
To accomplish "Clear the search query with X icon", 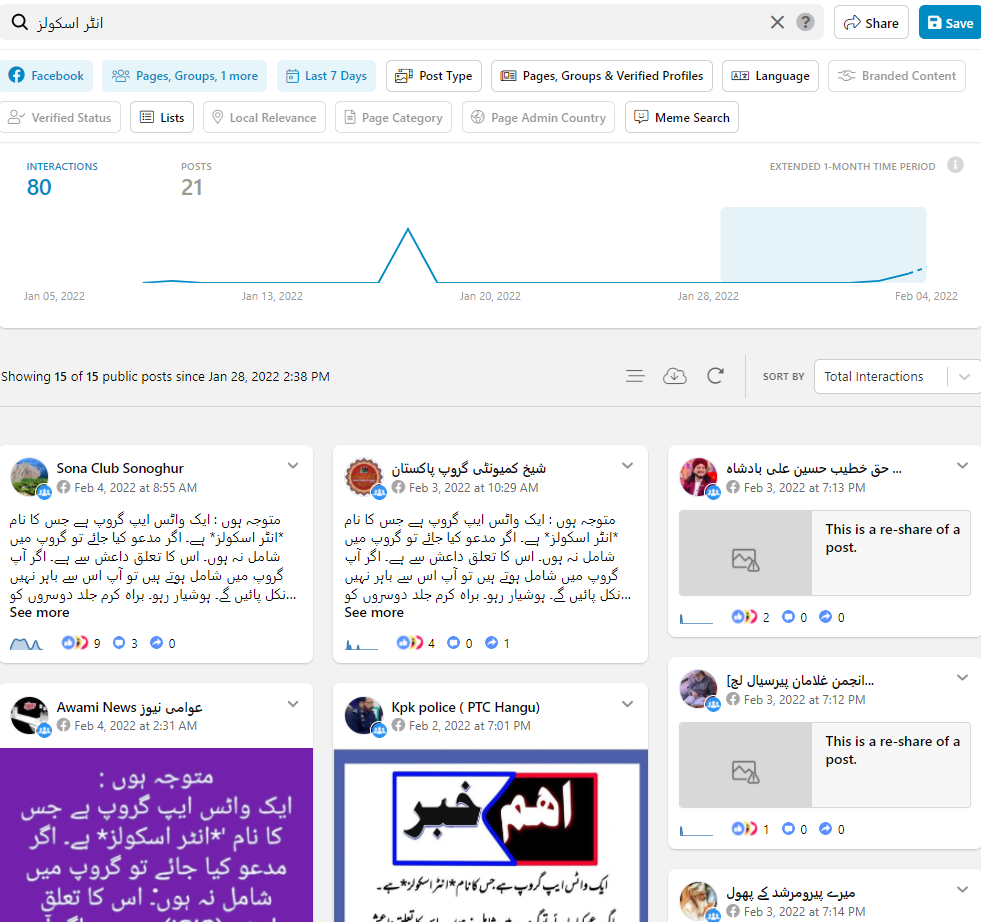I will click(x=777, y=23).
